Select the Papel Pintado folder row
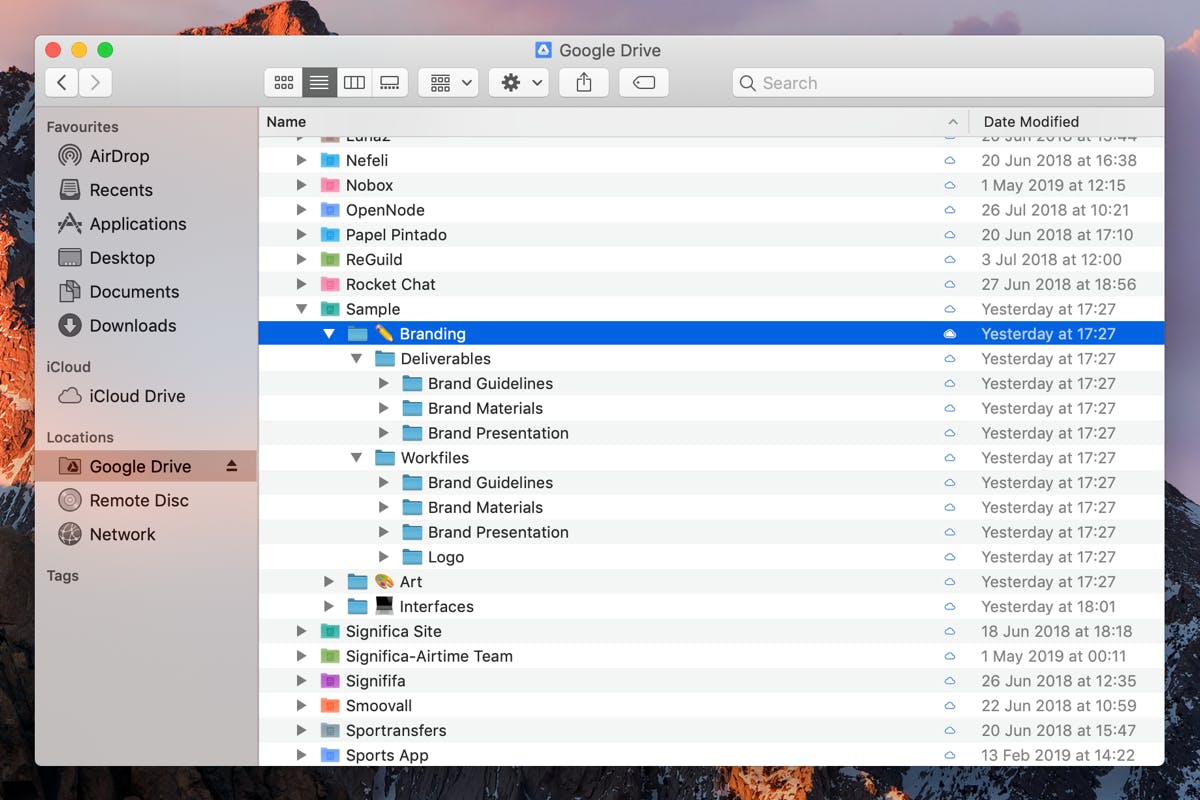The width and height of the screenshot is (1200, 800). [x=711, y=235]
